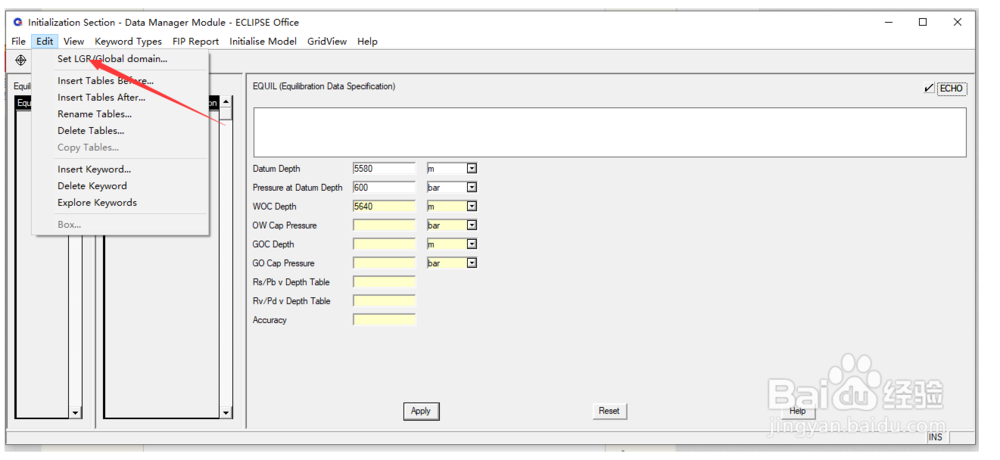The width and height of the screenshot is (1000, 460).
Task: Click down arrow of first list scrollbar
Action: [x=76, y=413]
